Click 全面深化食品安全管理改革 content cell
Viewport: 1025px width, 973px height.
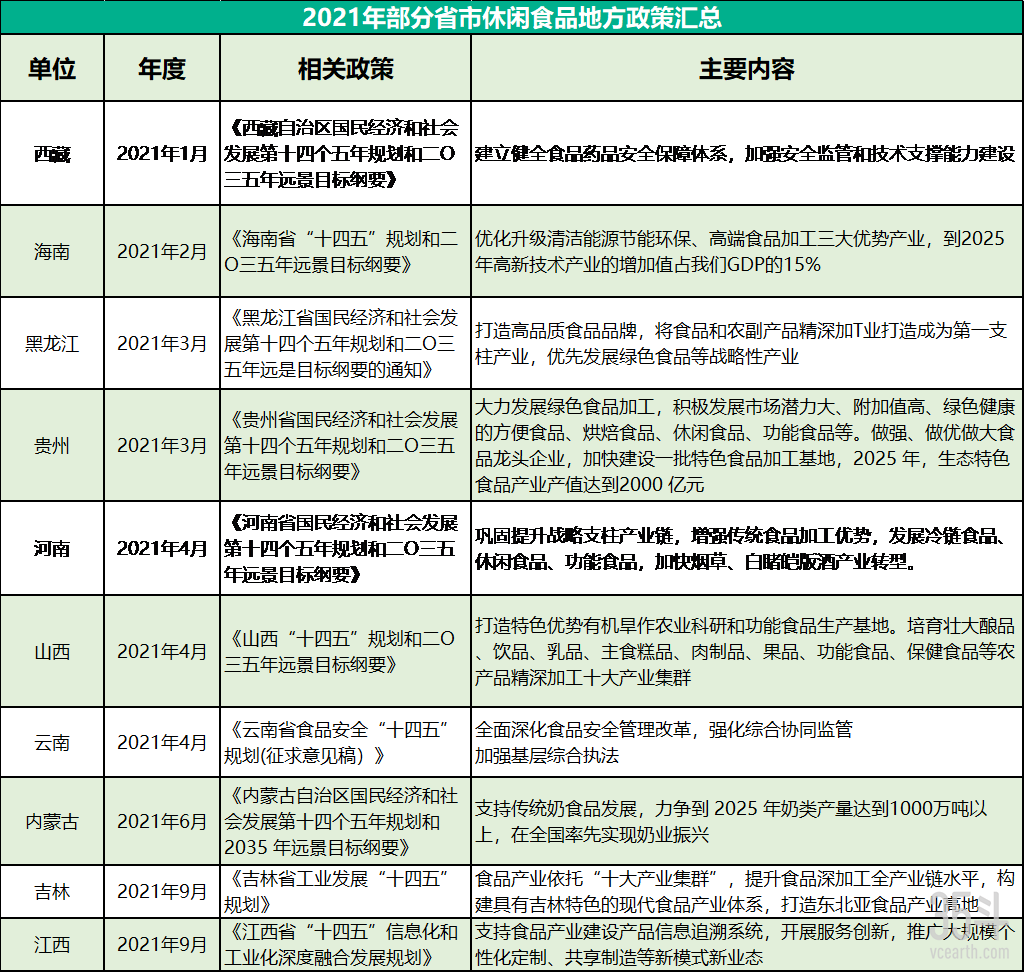tap(747, 742)
